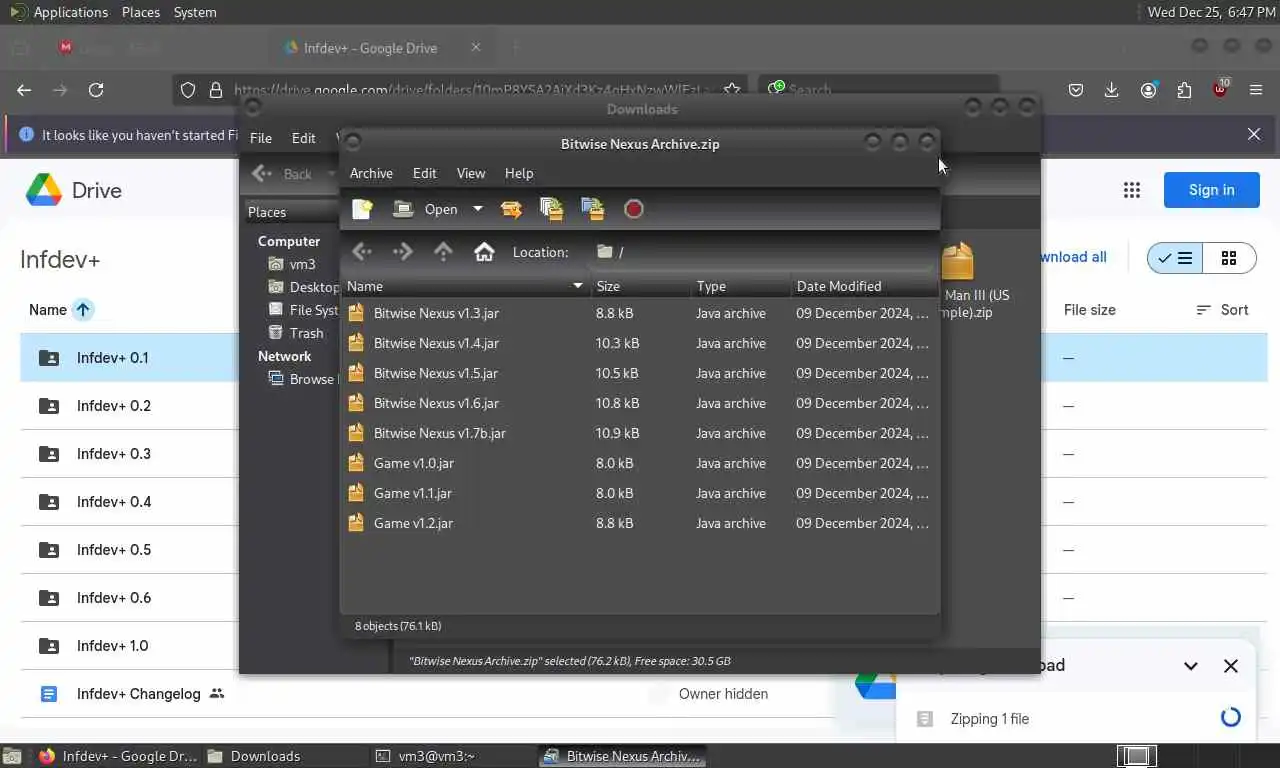
Task: Close the Drive download panel
Action: point(1231,666)
